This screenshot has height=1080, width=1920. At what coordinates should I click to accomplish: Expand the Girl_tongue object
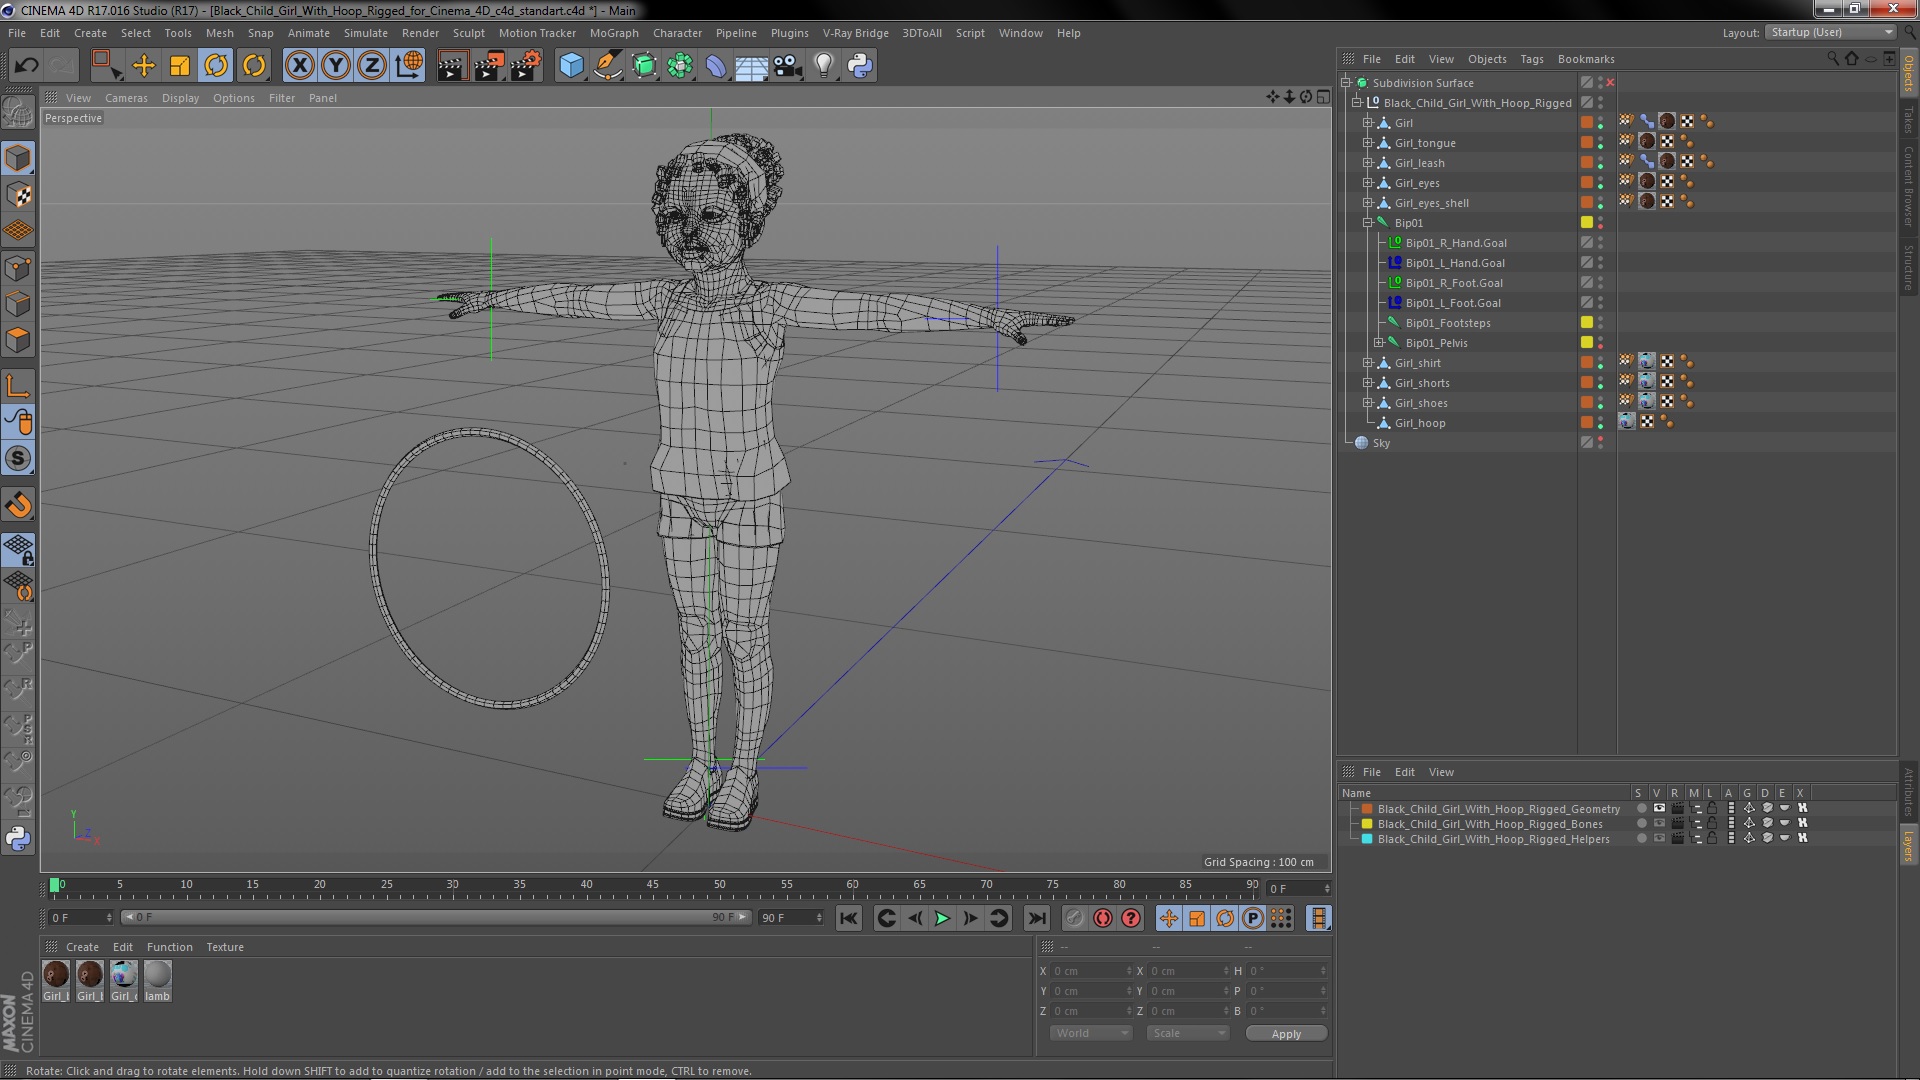1368,143
